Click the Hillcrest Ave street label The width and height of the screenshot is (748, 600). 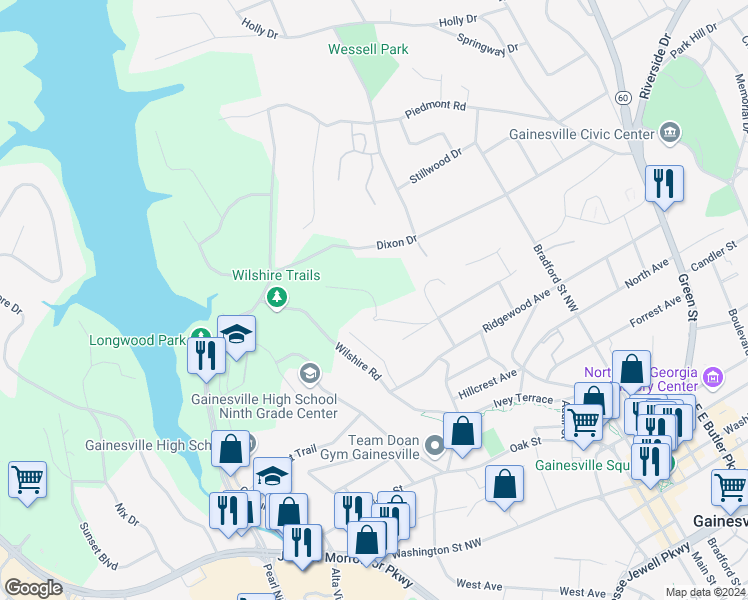point(488,384)
